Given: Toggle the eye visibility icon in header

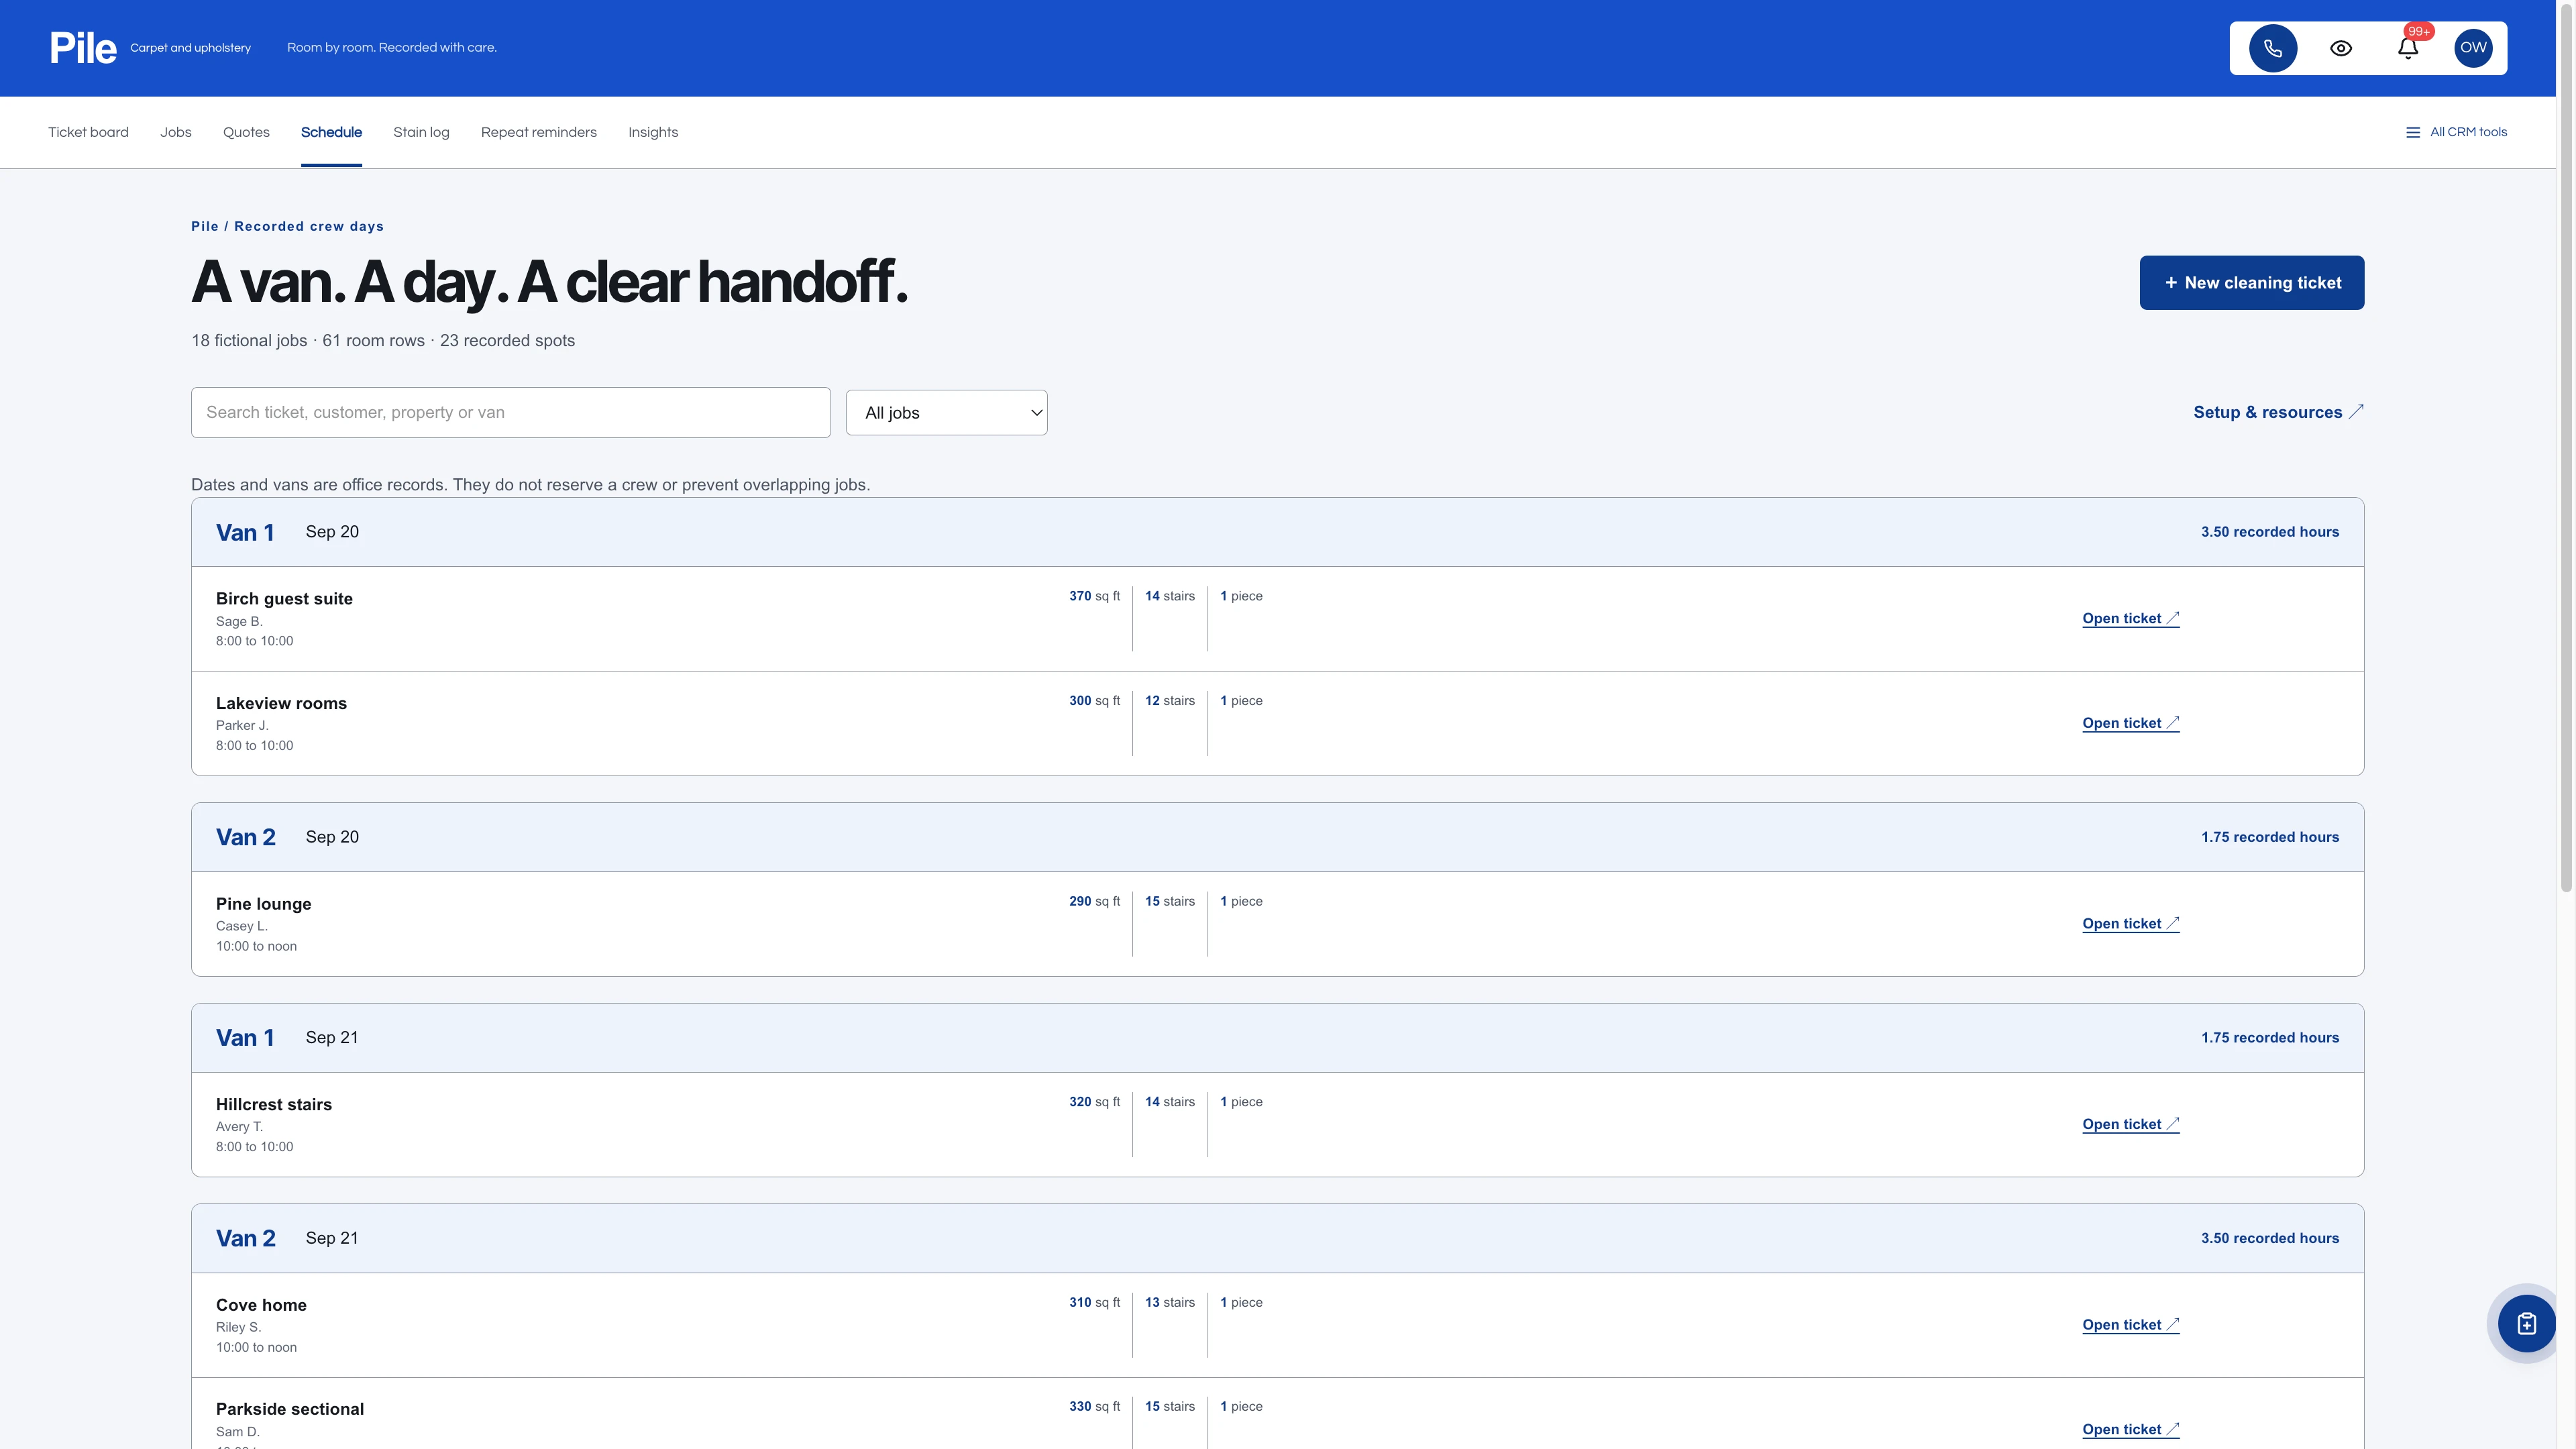Looking at the screenshot, I should tap(2341, 48).
